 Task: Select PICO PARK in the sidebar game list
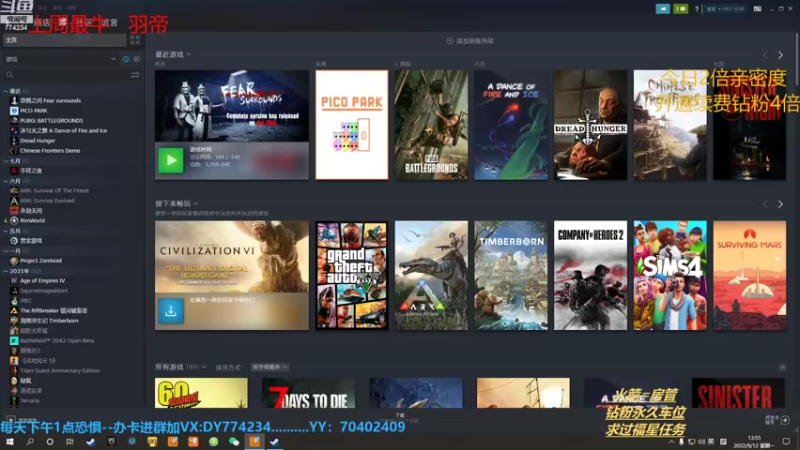(x=34, y=111)
